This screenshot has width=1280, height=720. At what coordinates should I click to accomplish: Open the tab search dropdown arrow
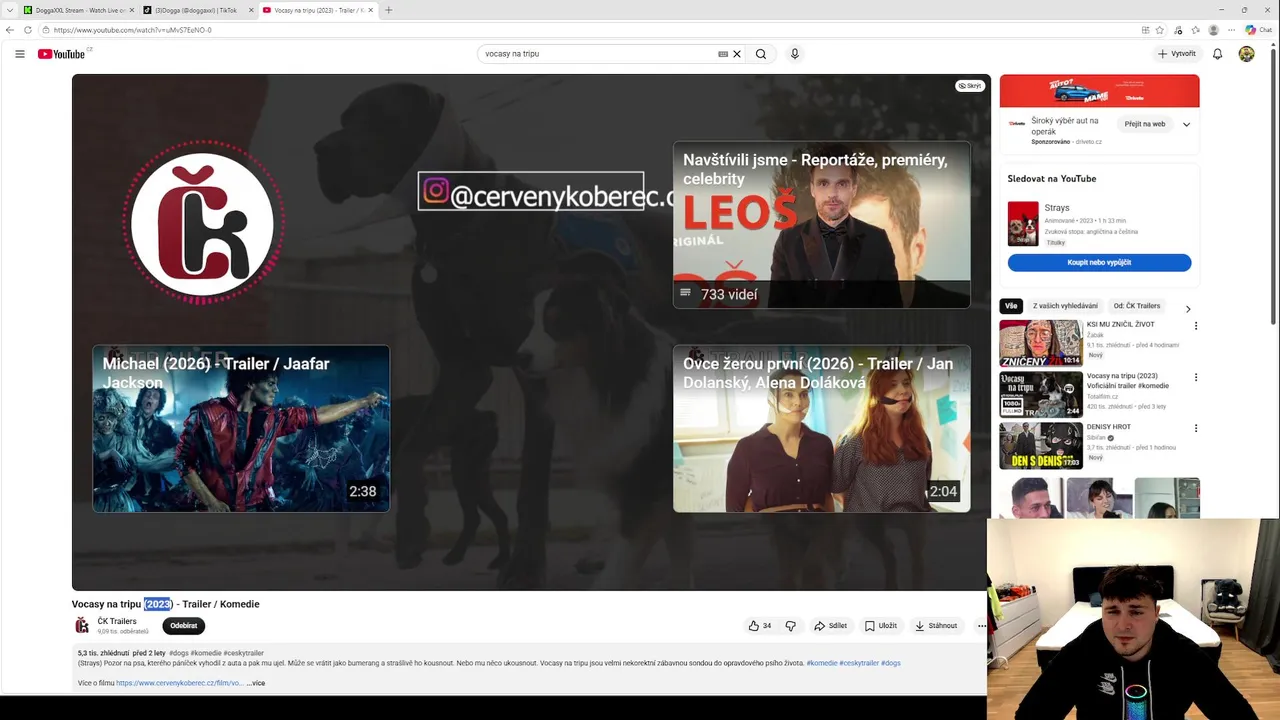tap(8, 10)
